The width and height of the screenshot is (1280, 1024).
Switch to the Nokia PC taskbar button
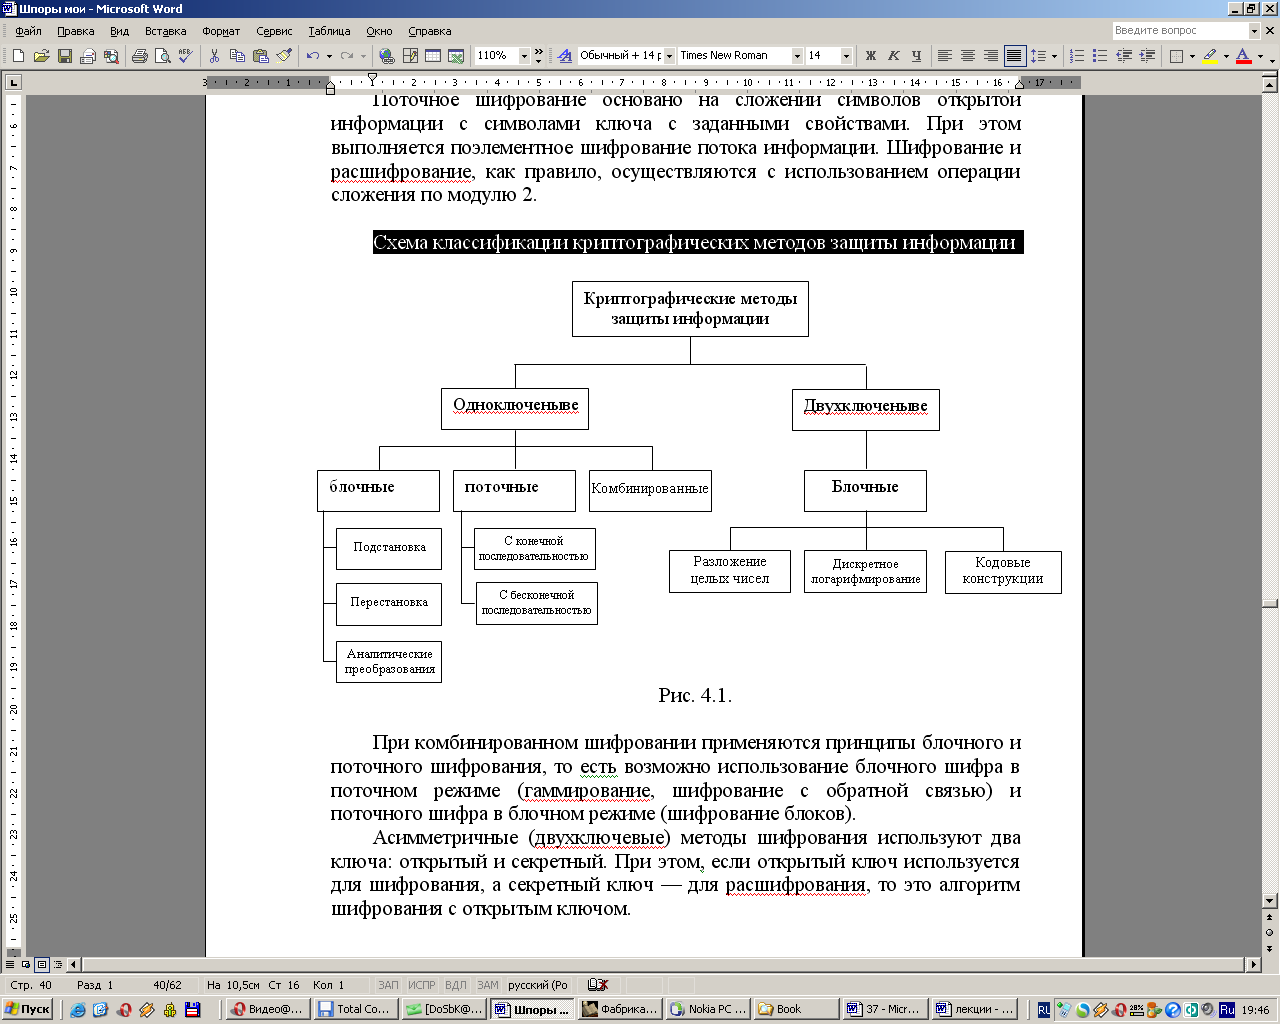708,1009
